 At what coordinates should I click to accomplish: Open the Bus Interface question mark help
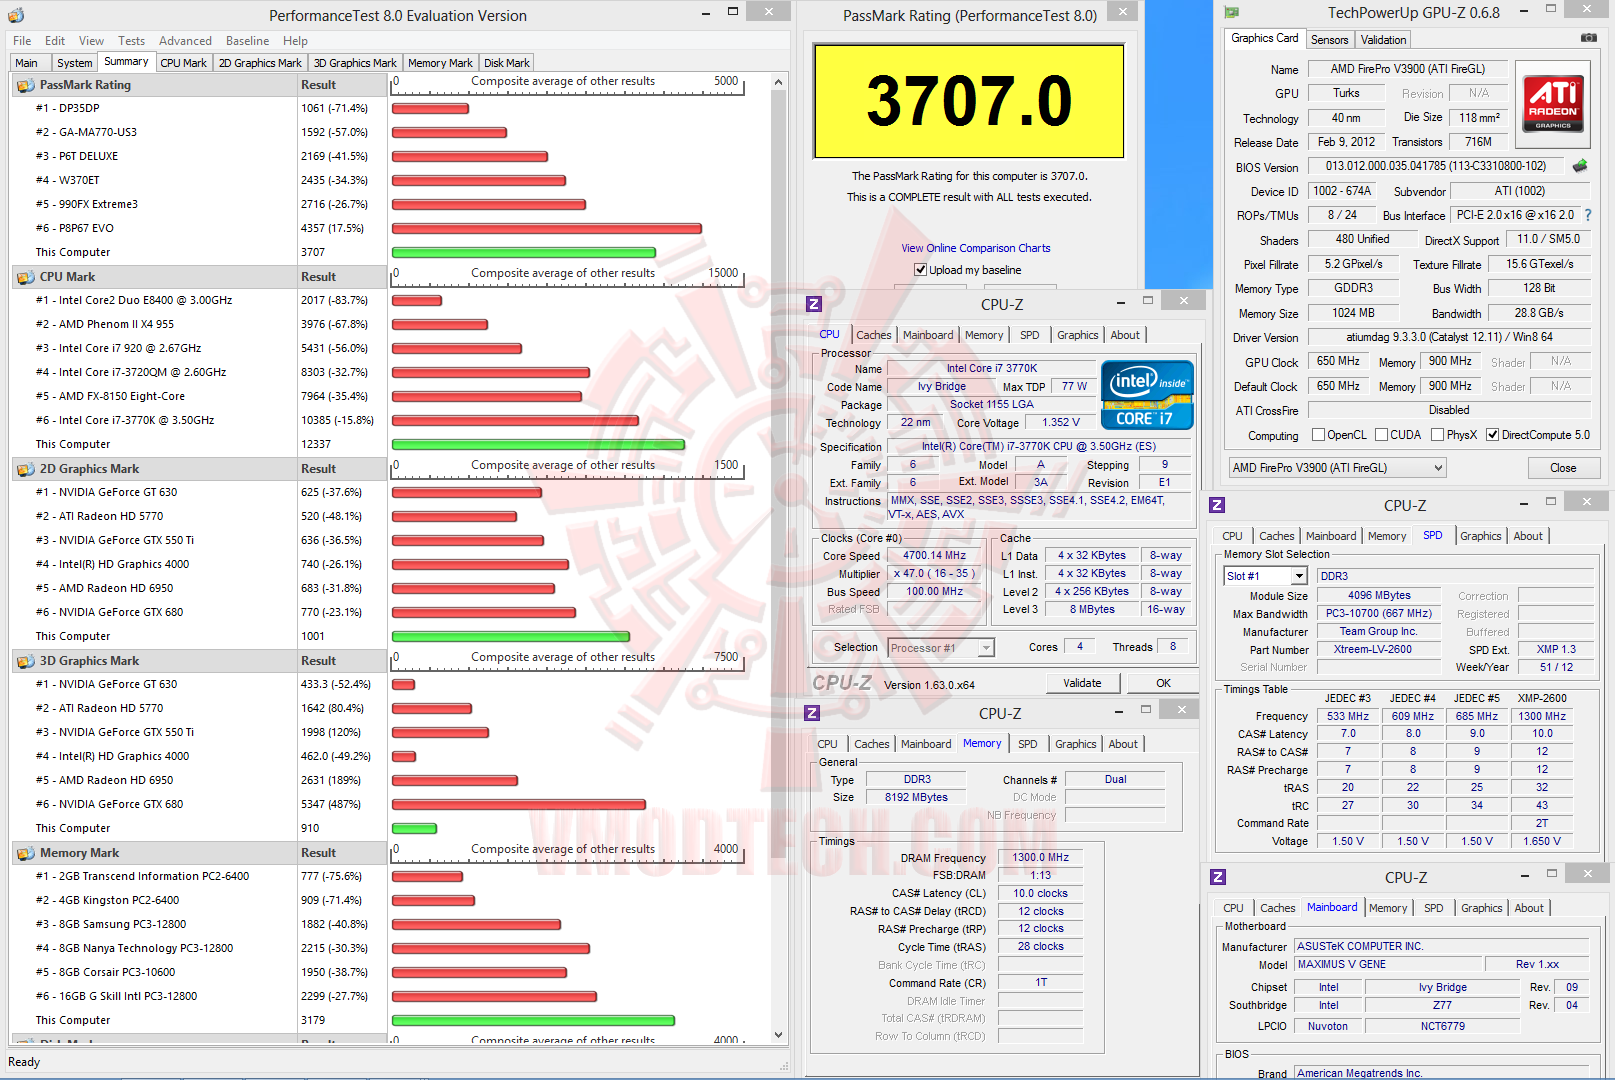tap(1587, 215)
